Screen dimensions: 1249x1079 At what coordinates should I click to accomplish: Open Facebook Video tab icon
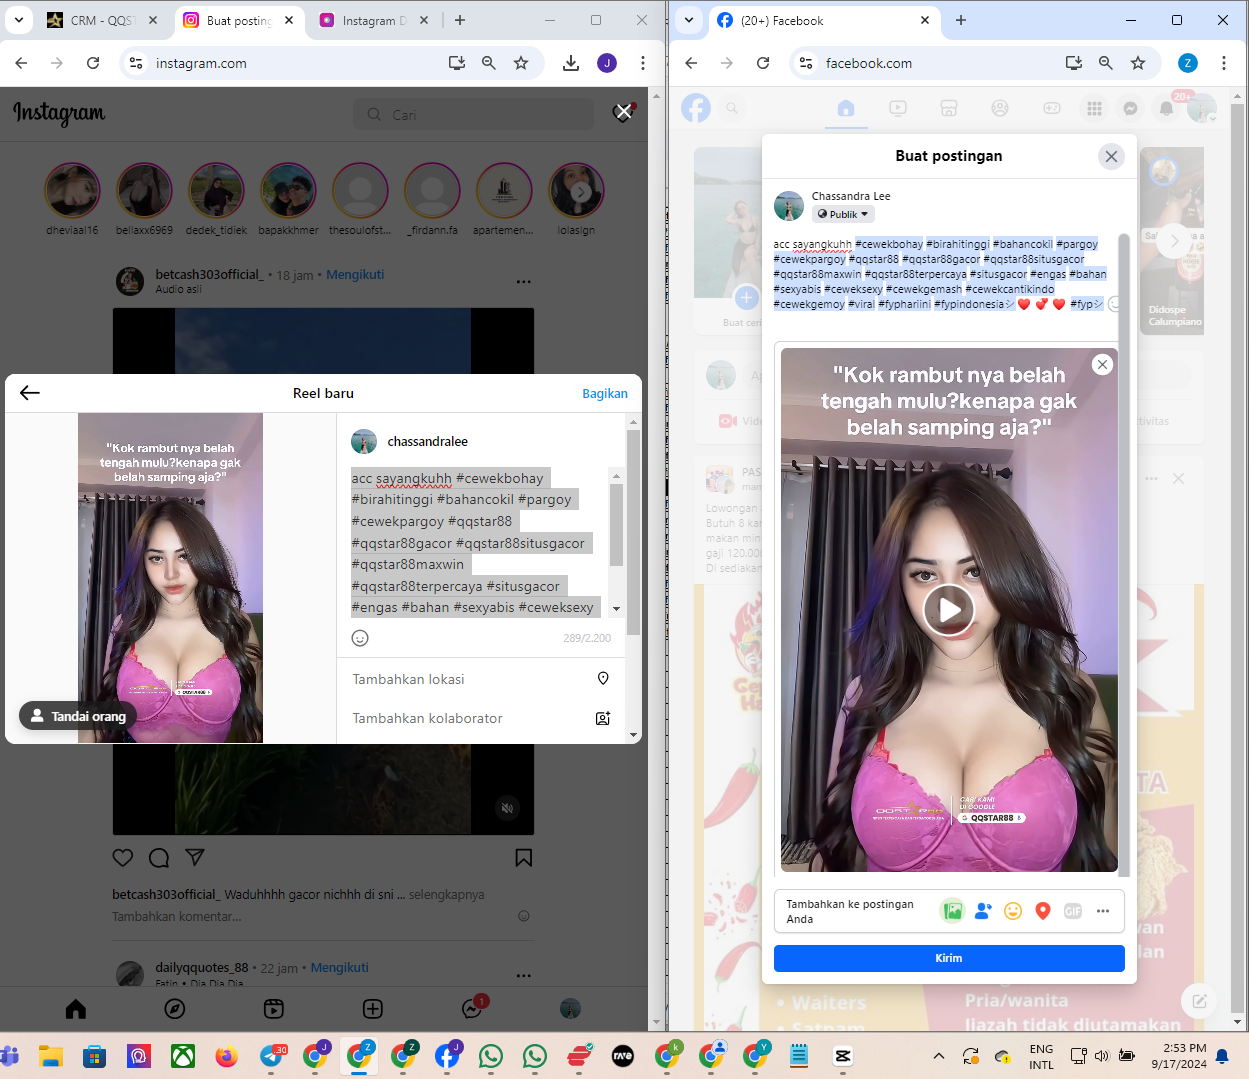[898, 108]
